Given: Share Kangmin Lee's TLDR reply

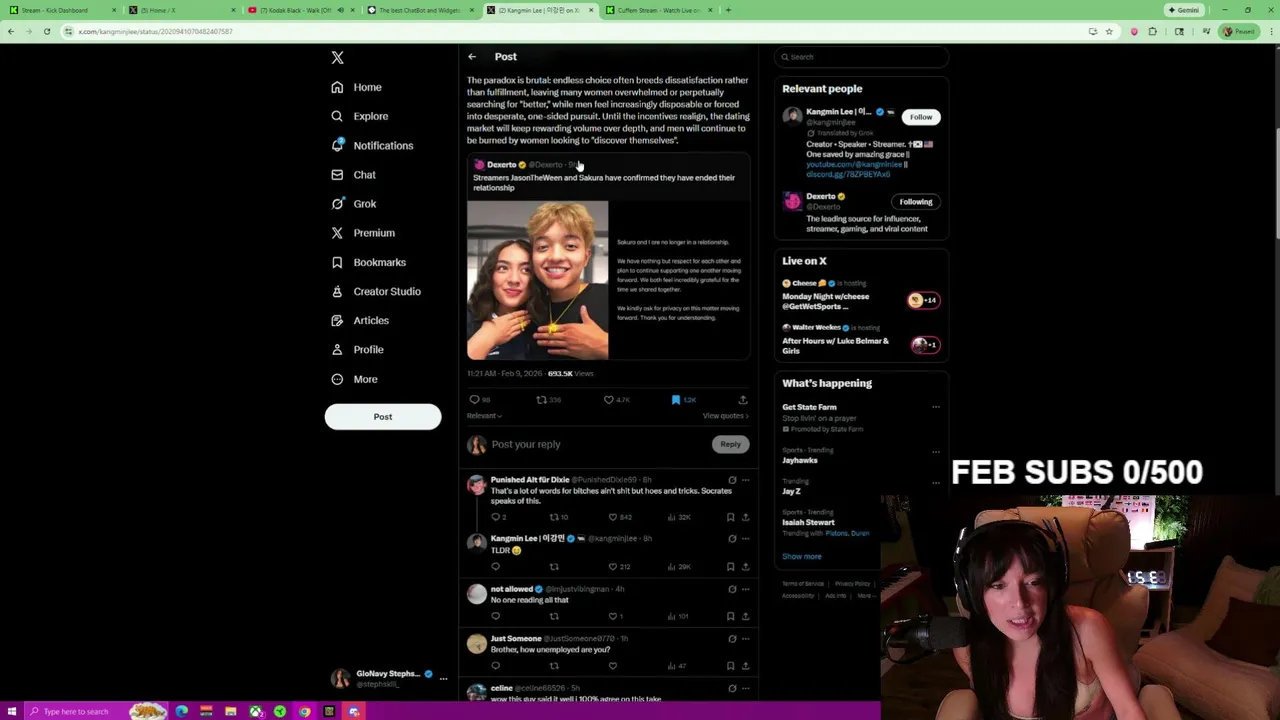Looking at the screenshot, I should click(745, 567).
